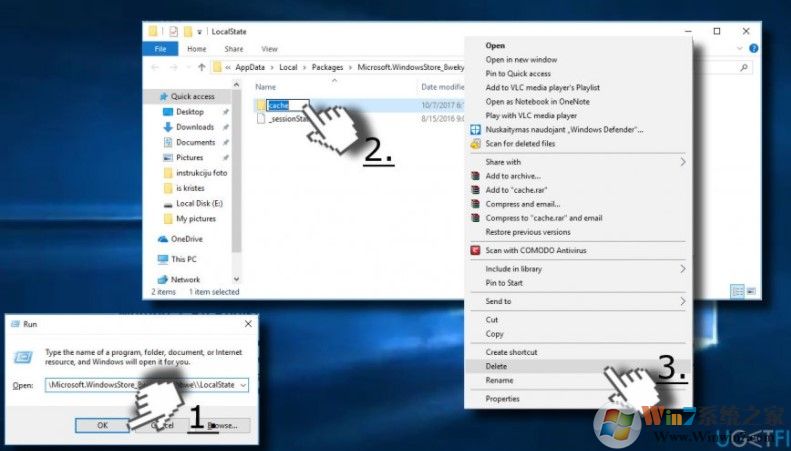Choose Cut in context menu

point(491,320)
